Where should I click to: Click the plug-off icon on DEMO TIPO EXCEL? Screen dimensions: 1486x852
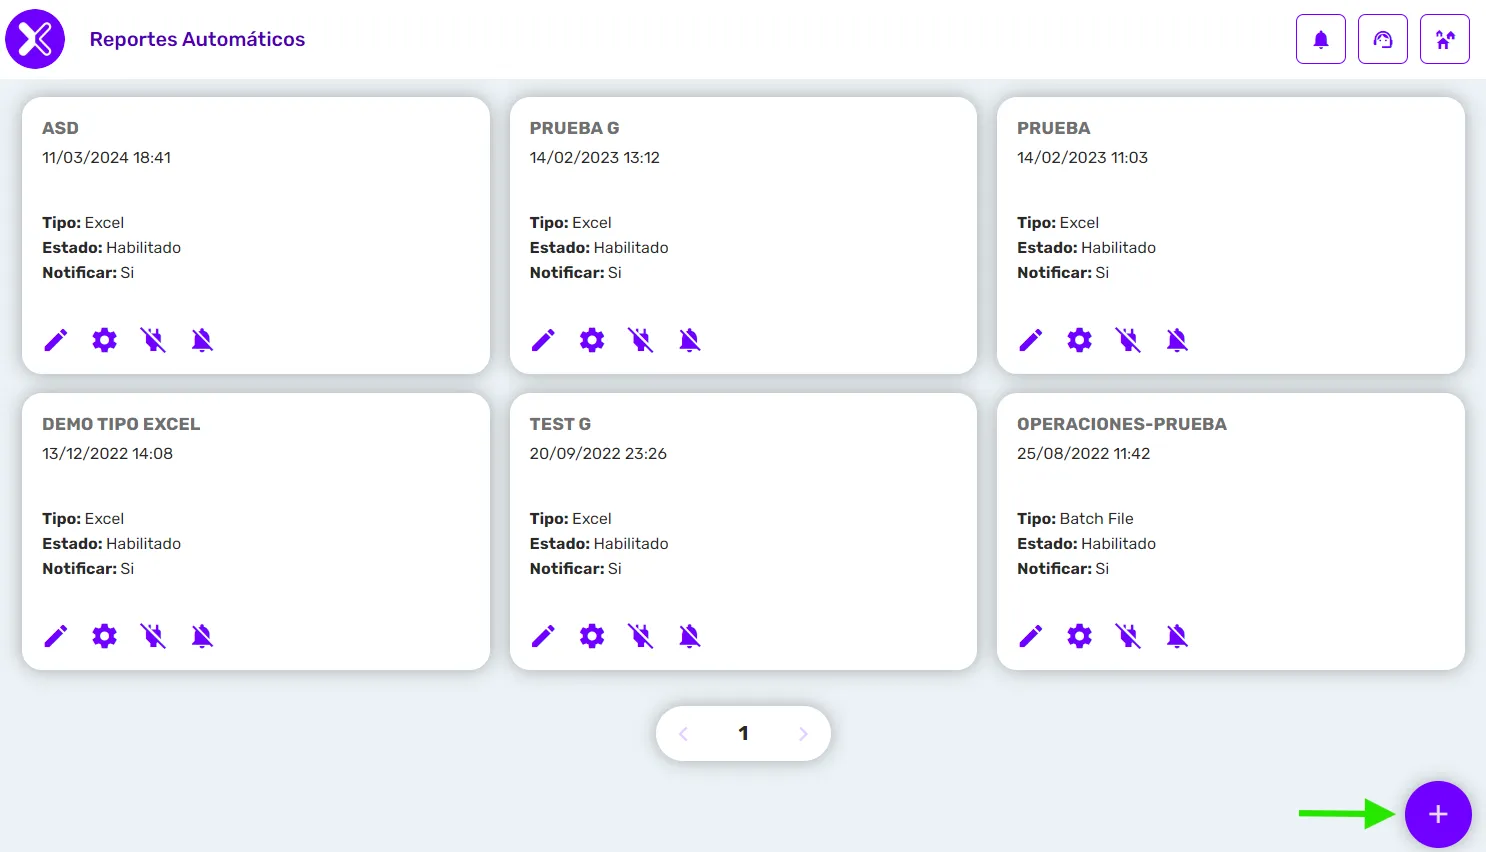pyautogui.click(x=153, y=636)
